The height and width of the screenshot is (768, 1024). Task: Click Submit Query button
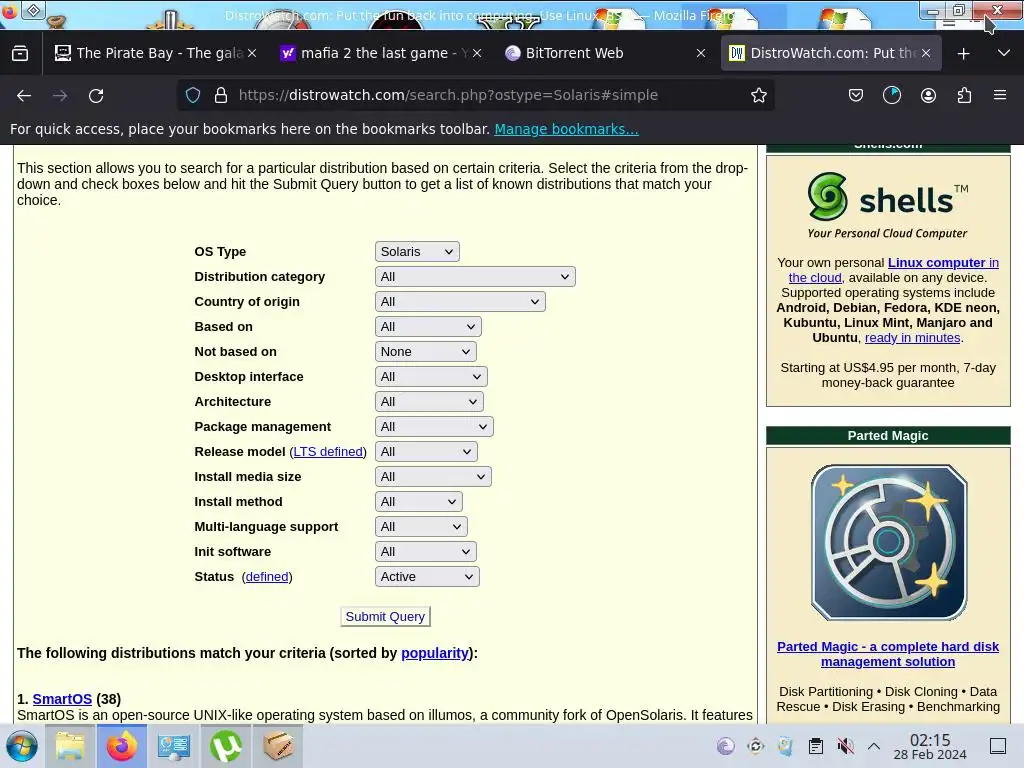click(385, 616)
